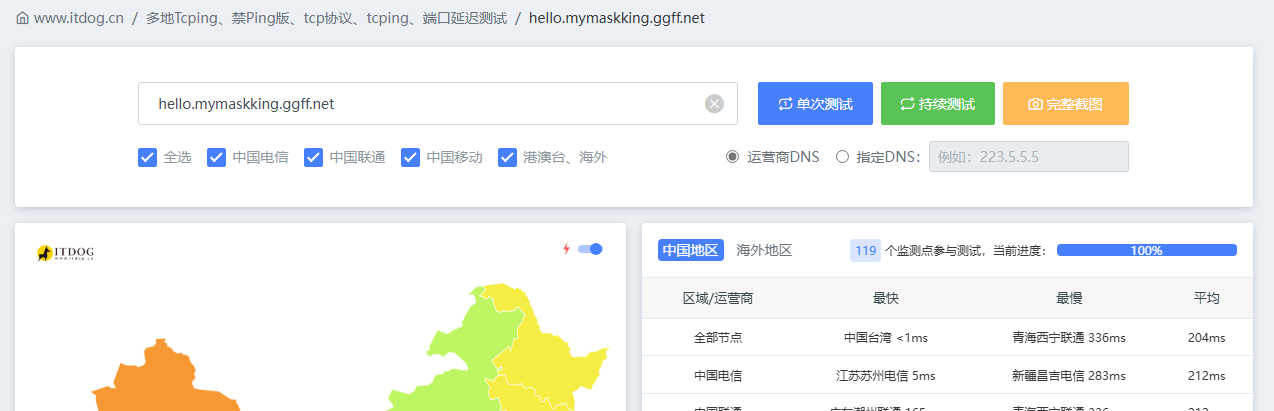
Task: Switch to the 中国地区 tab
Action: (690, 250)
